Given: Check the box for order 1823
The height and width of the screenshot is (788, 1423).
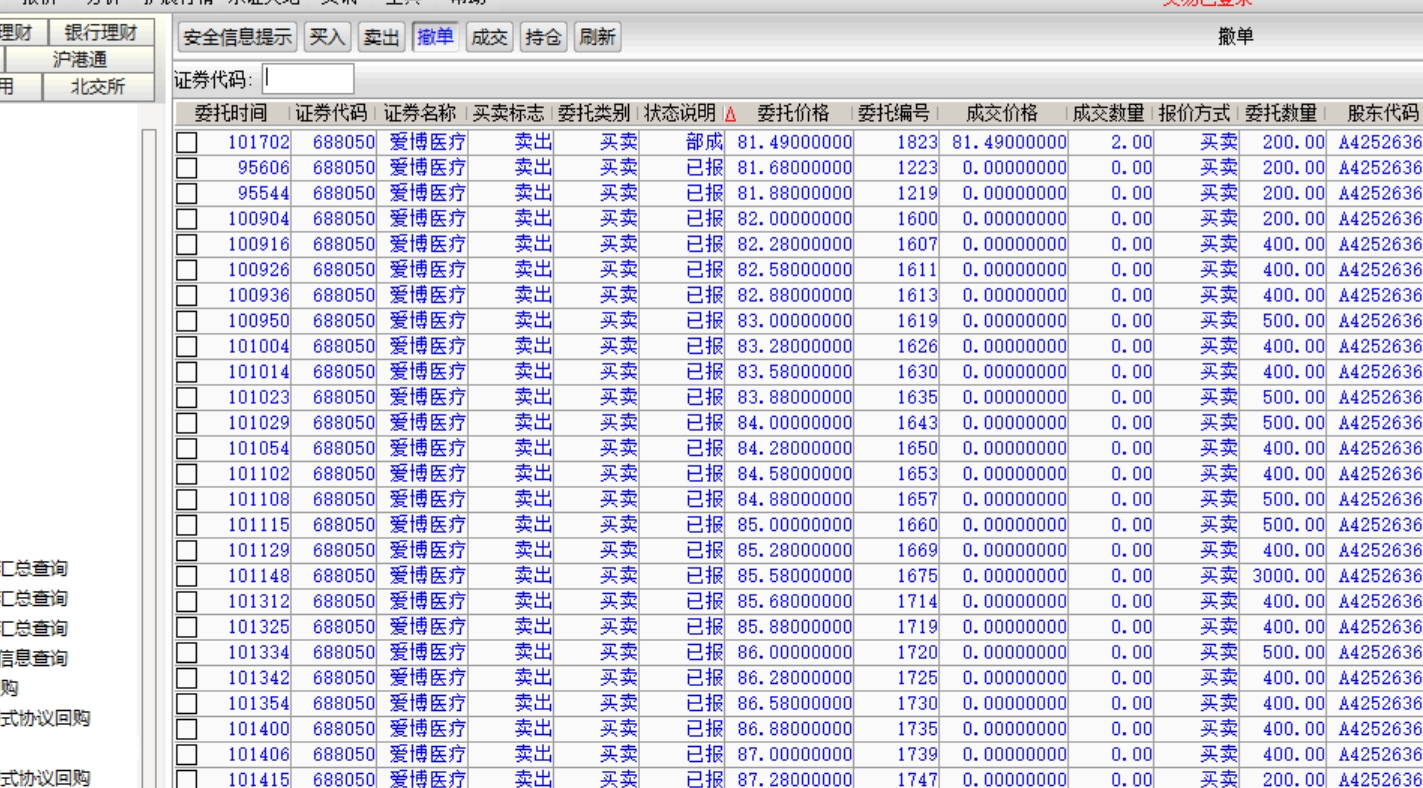Looking at the screenshot, I should point(187,142).
